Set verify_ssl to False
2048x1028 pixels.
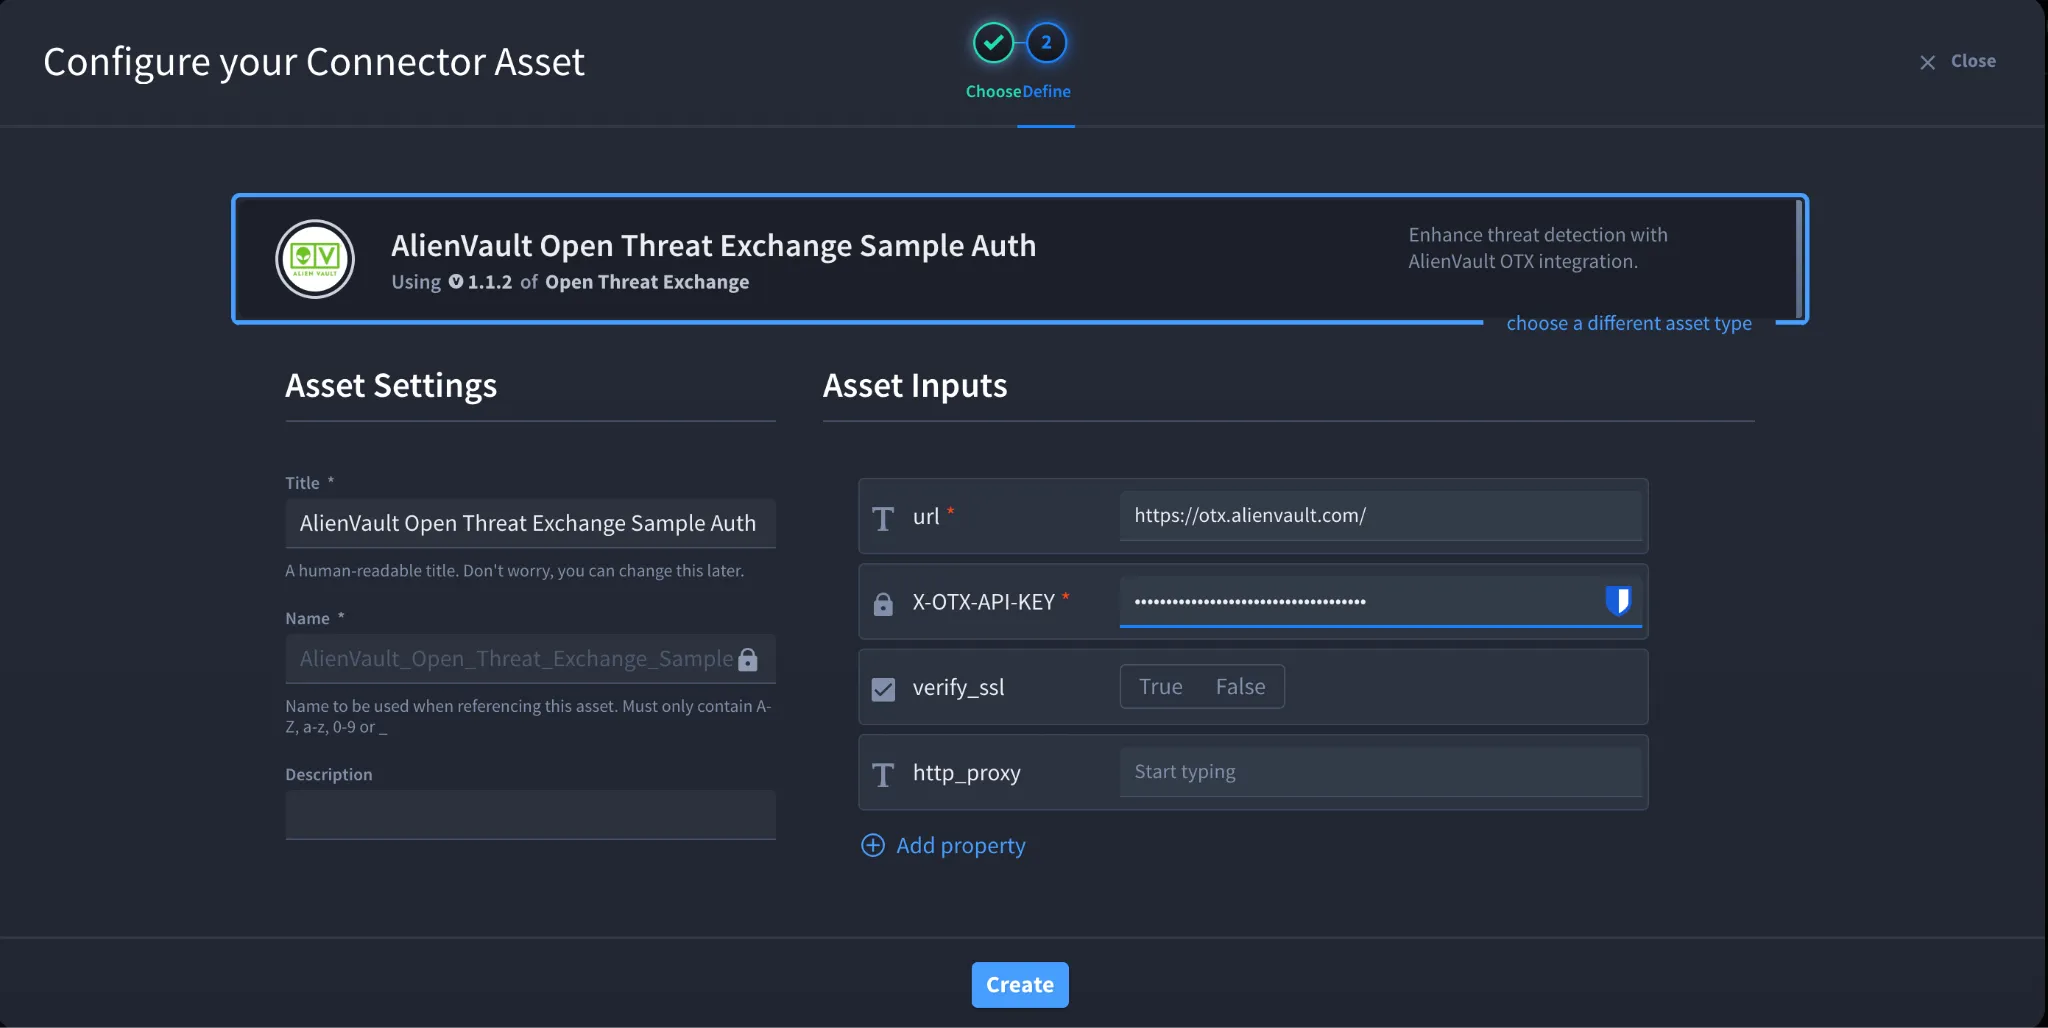[1240, 687]
